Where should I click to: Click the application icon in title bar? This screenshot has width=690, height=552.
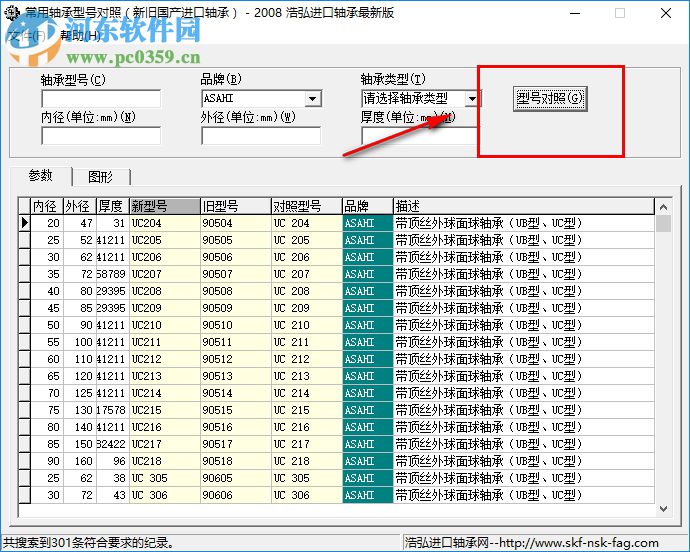point(11,12)
